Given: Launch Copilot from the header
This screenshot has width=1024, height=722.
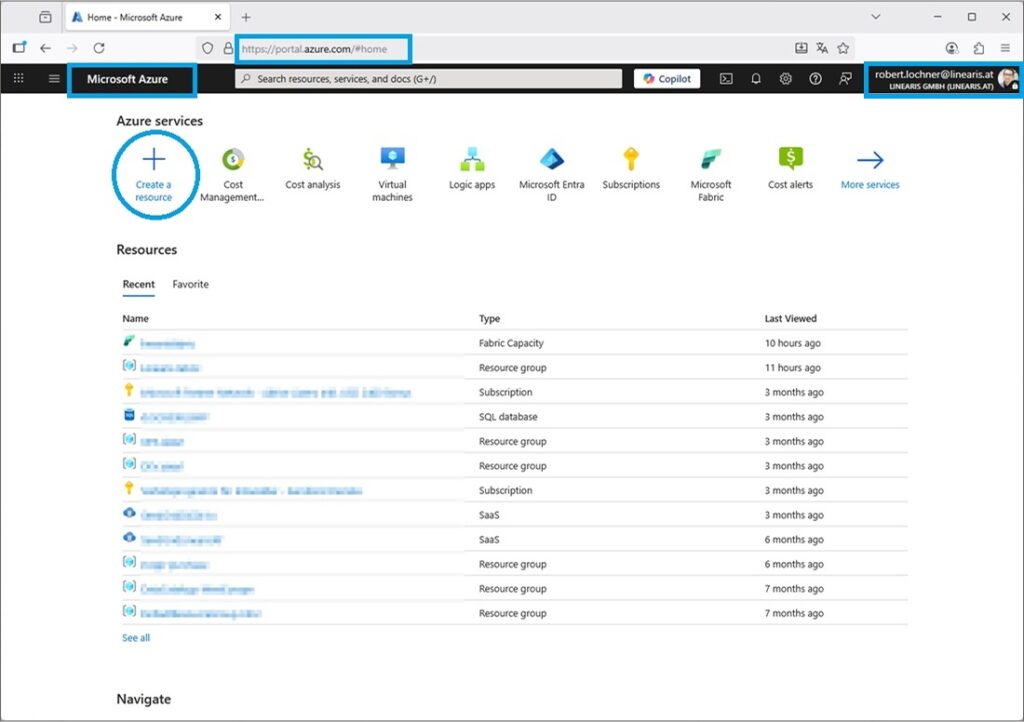Looking at the screenshot, I should pos(667,78).
